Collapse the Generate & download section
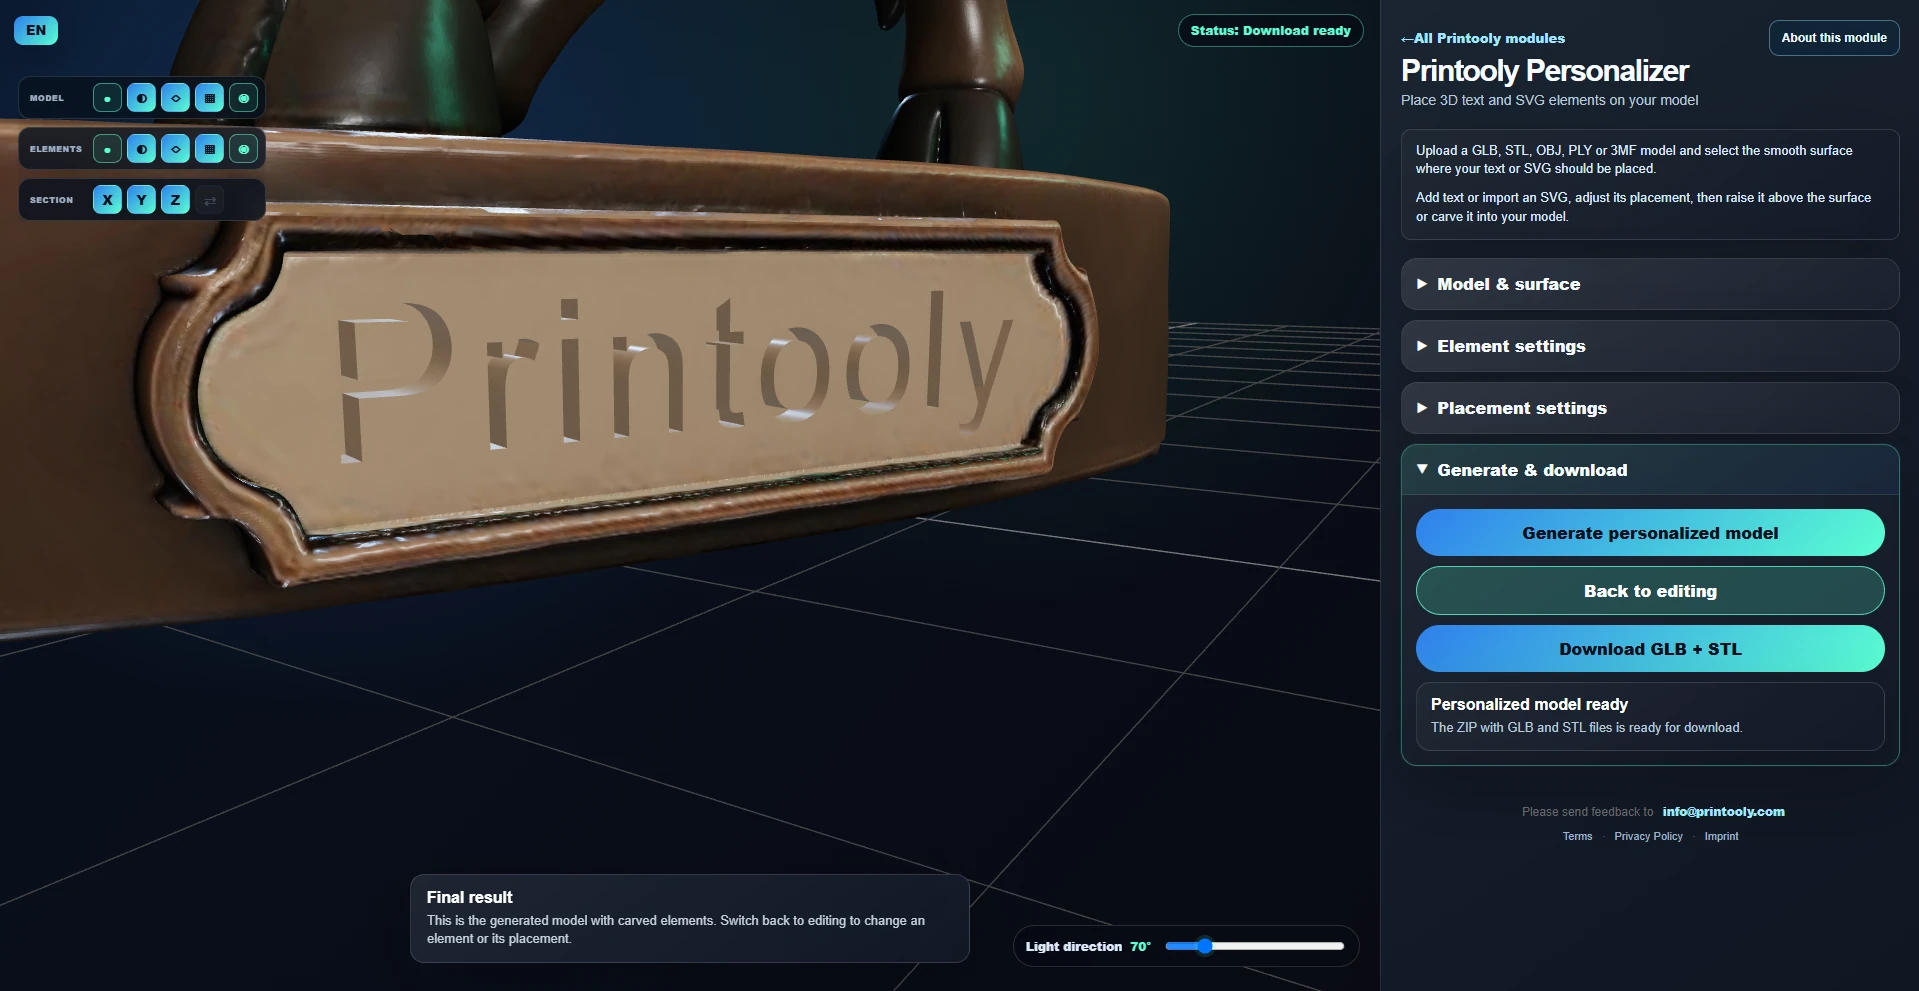This screenshot has height=991, width=1919. [1650, 470]
